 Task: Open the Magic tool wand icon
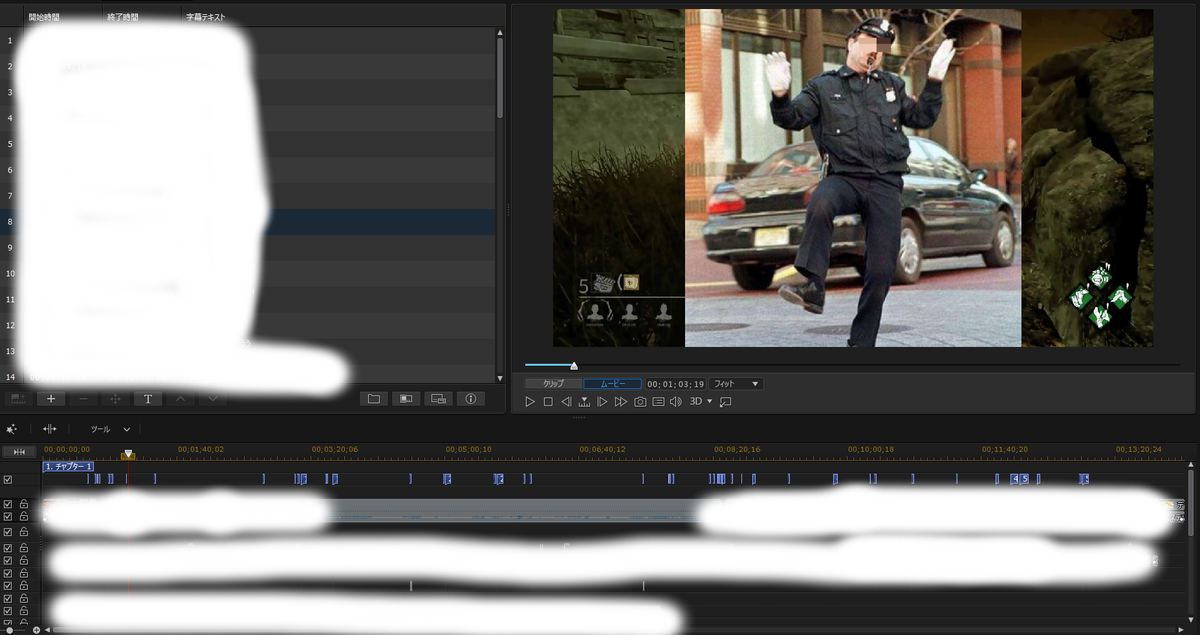(12, 428)
